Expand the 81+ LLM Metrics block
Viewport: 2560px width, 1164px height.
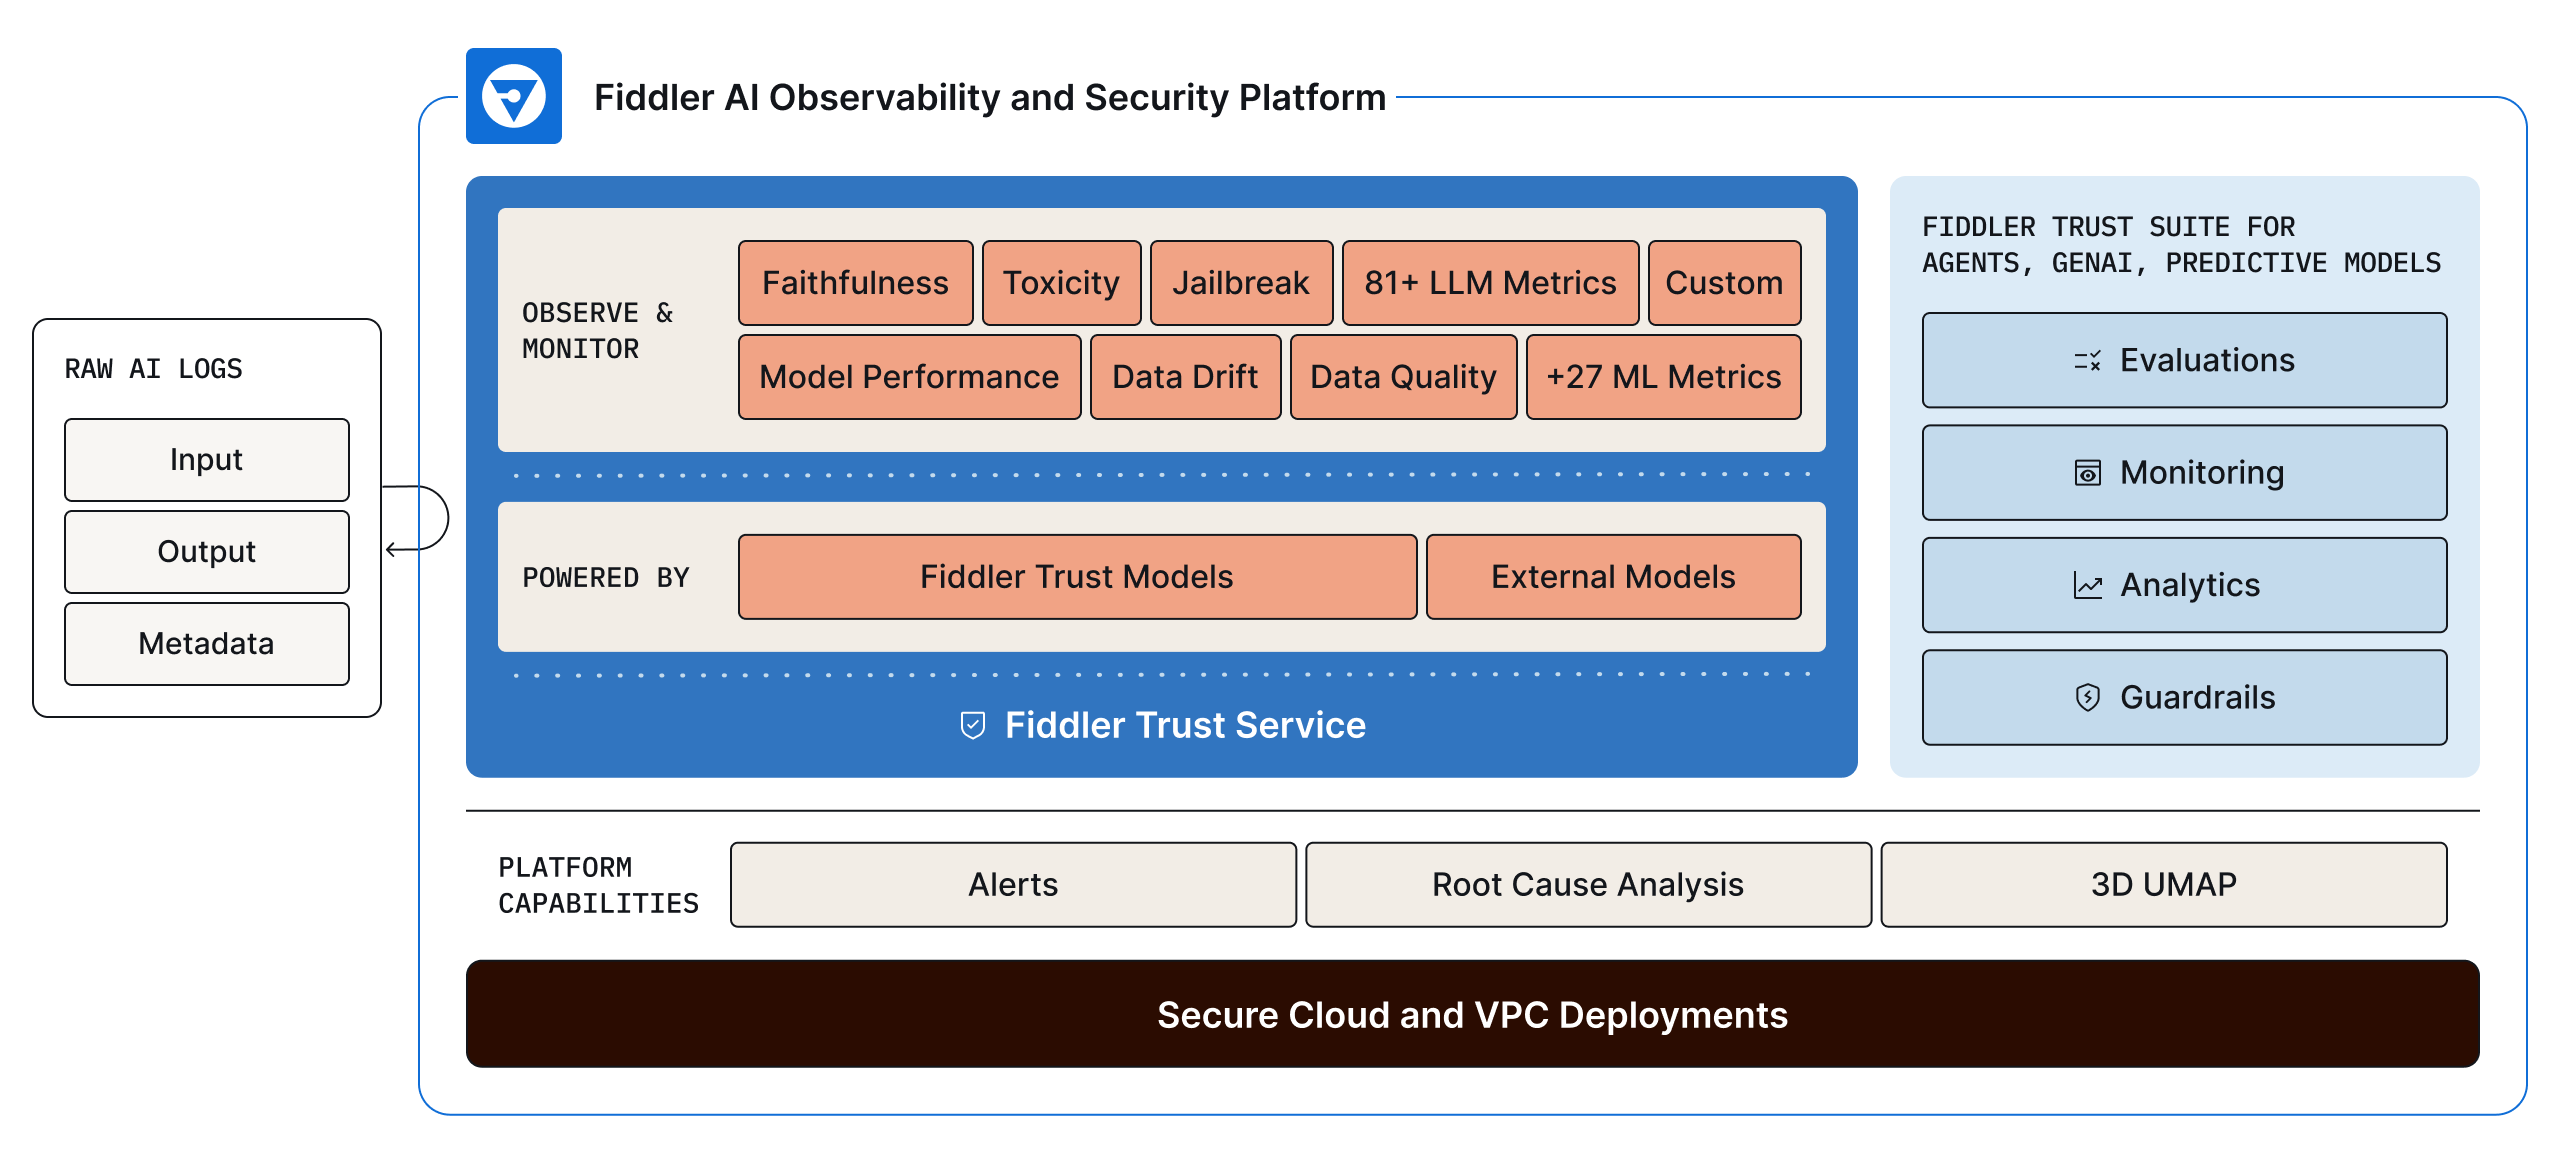tap(1489, 283)
